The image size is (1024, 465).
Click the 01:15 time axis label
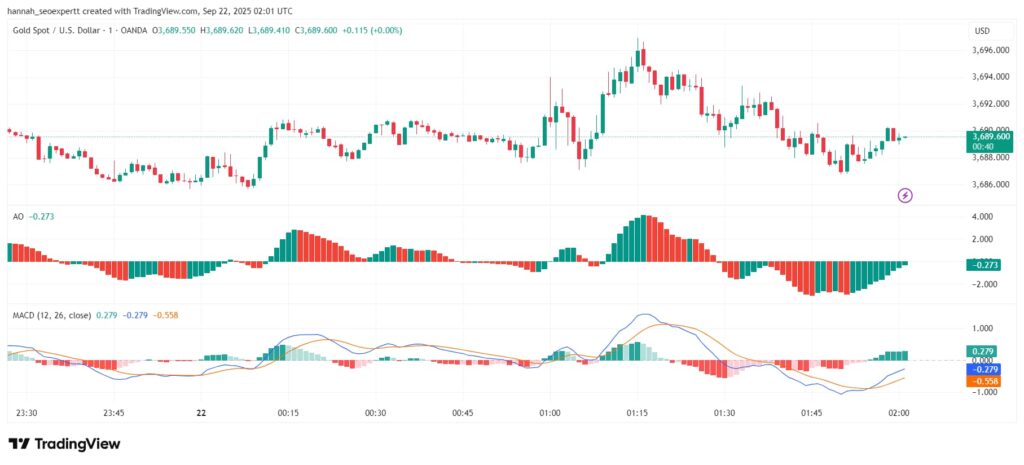point(637,413)
